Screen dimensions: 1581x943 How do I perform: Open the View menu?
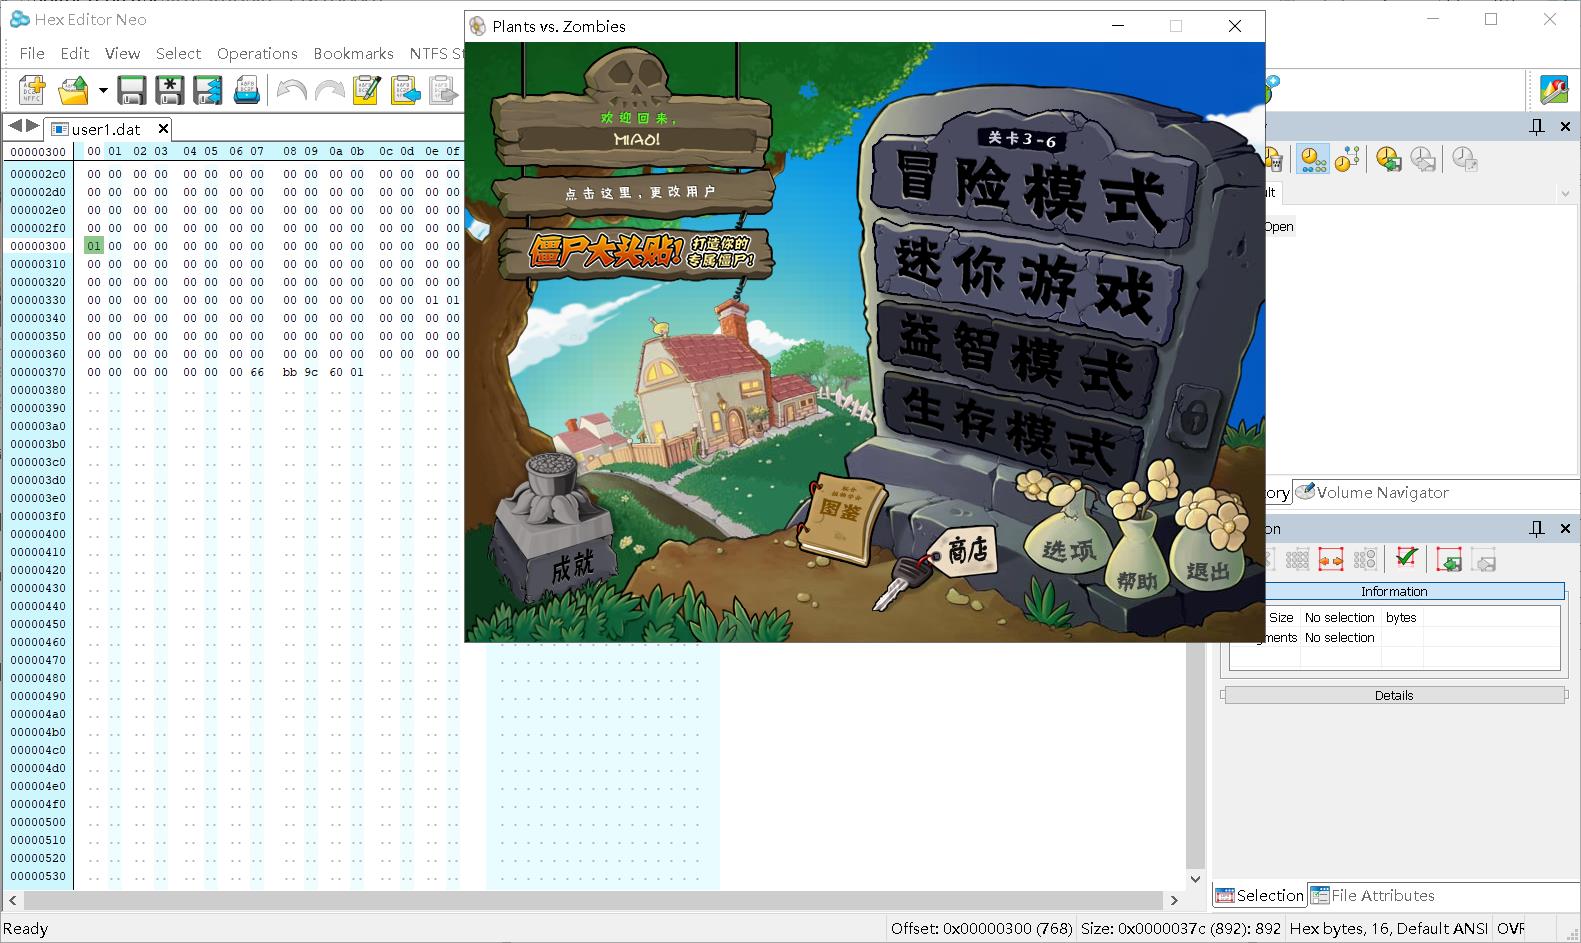(x=122, y=53)
